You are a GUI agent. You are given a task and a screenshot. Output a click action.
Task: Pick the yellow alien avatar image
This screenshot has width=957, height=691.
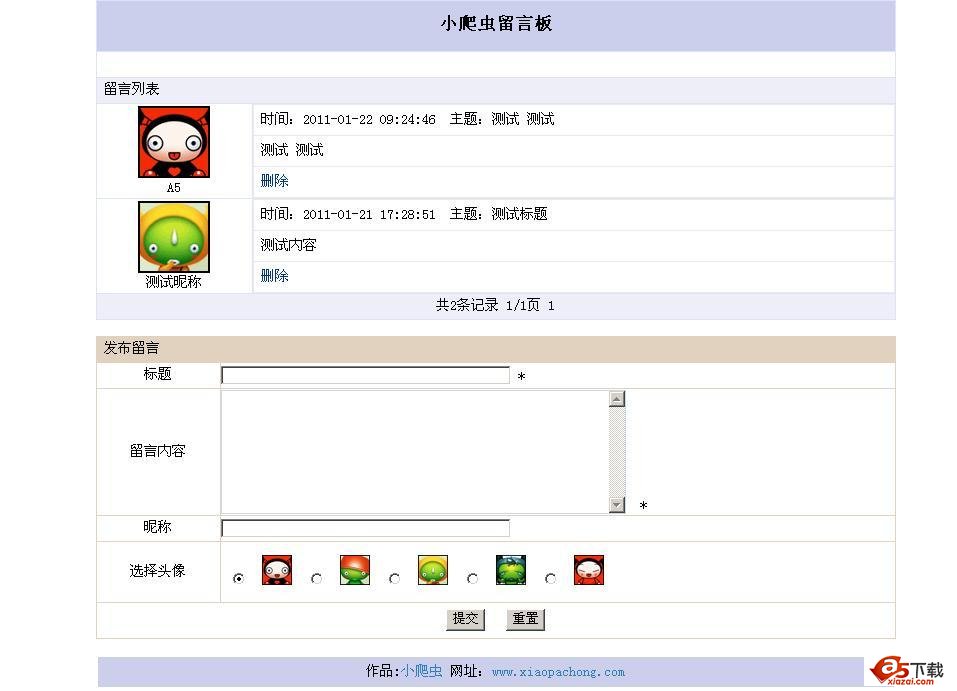(433, 570)
